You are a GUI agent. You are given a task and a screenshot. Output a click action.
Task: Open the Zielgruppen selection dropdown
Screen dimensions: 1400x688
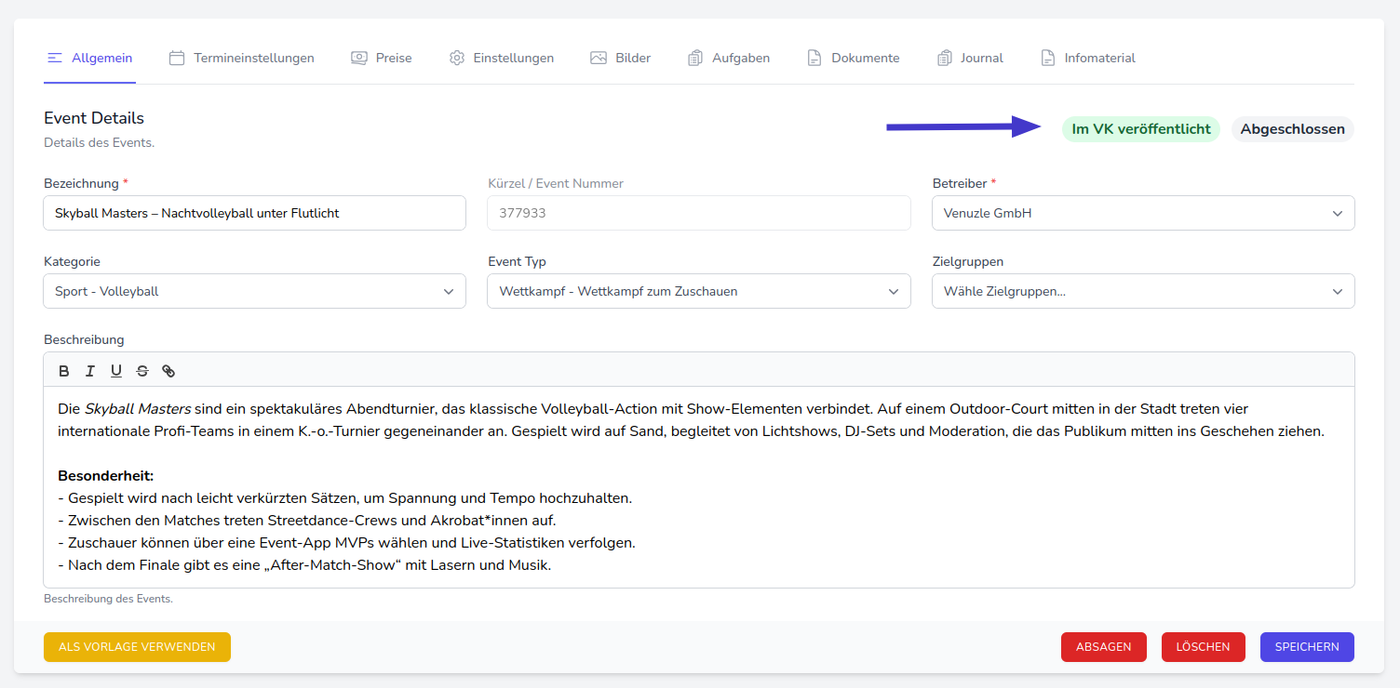tap(1142, 292)
